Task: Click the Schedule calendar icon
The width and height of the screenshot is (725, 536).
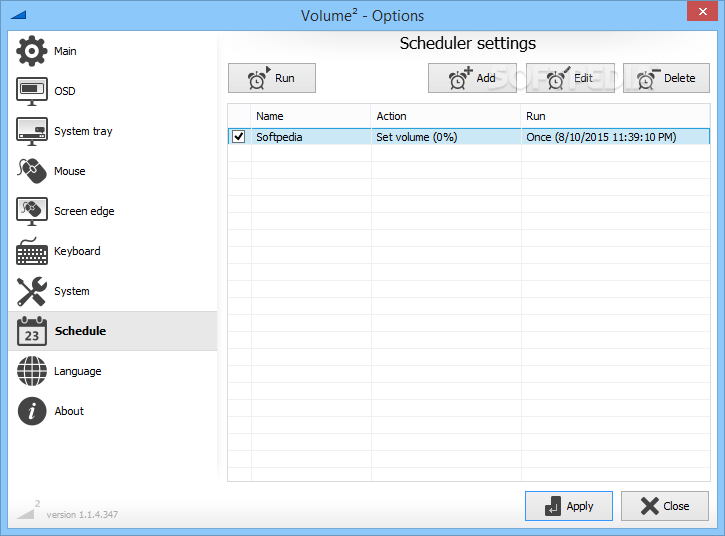Action: 31,331
